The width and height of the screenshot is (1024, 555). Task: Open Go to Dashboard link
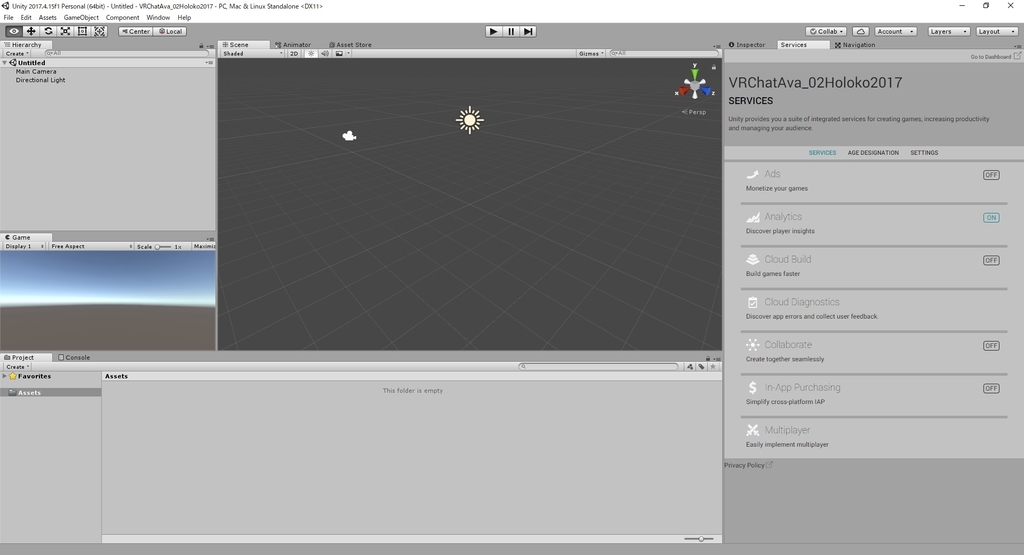coord(995,57)
